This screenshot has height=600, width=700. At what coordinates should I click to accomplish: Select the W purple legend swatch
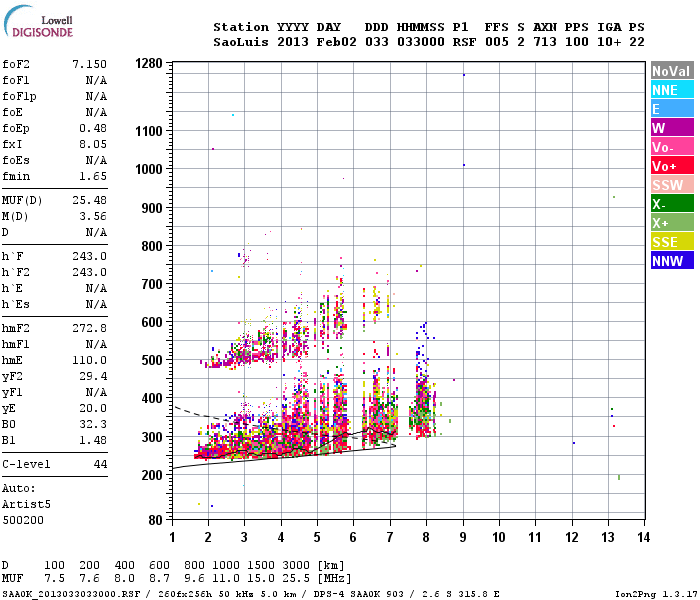pos(672,128)
